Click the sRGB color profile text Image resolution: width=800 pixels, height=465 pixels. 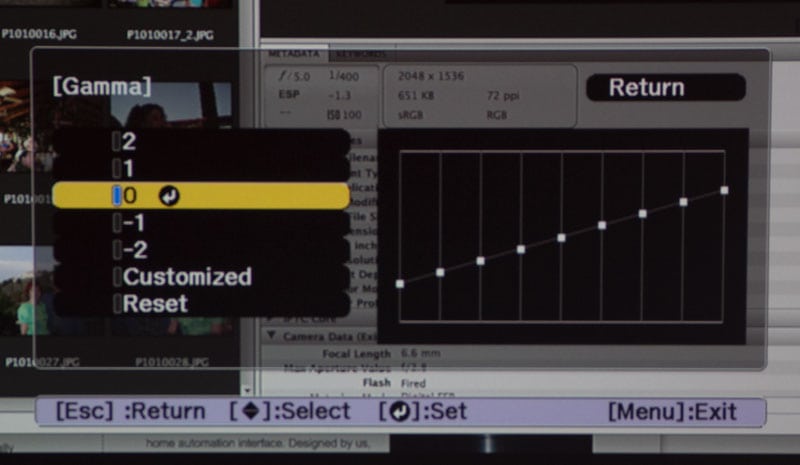[410, 115]
